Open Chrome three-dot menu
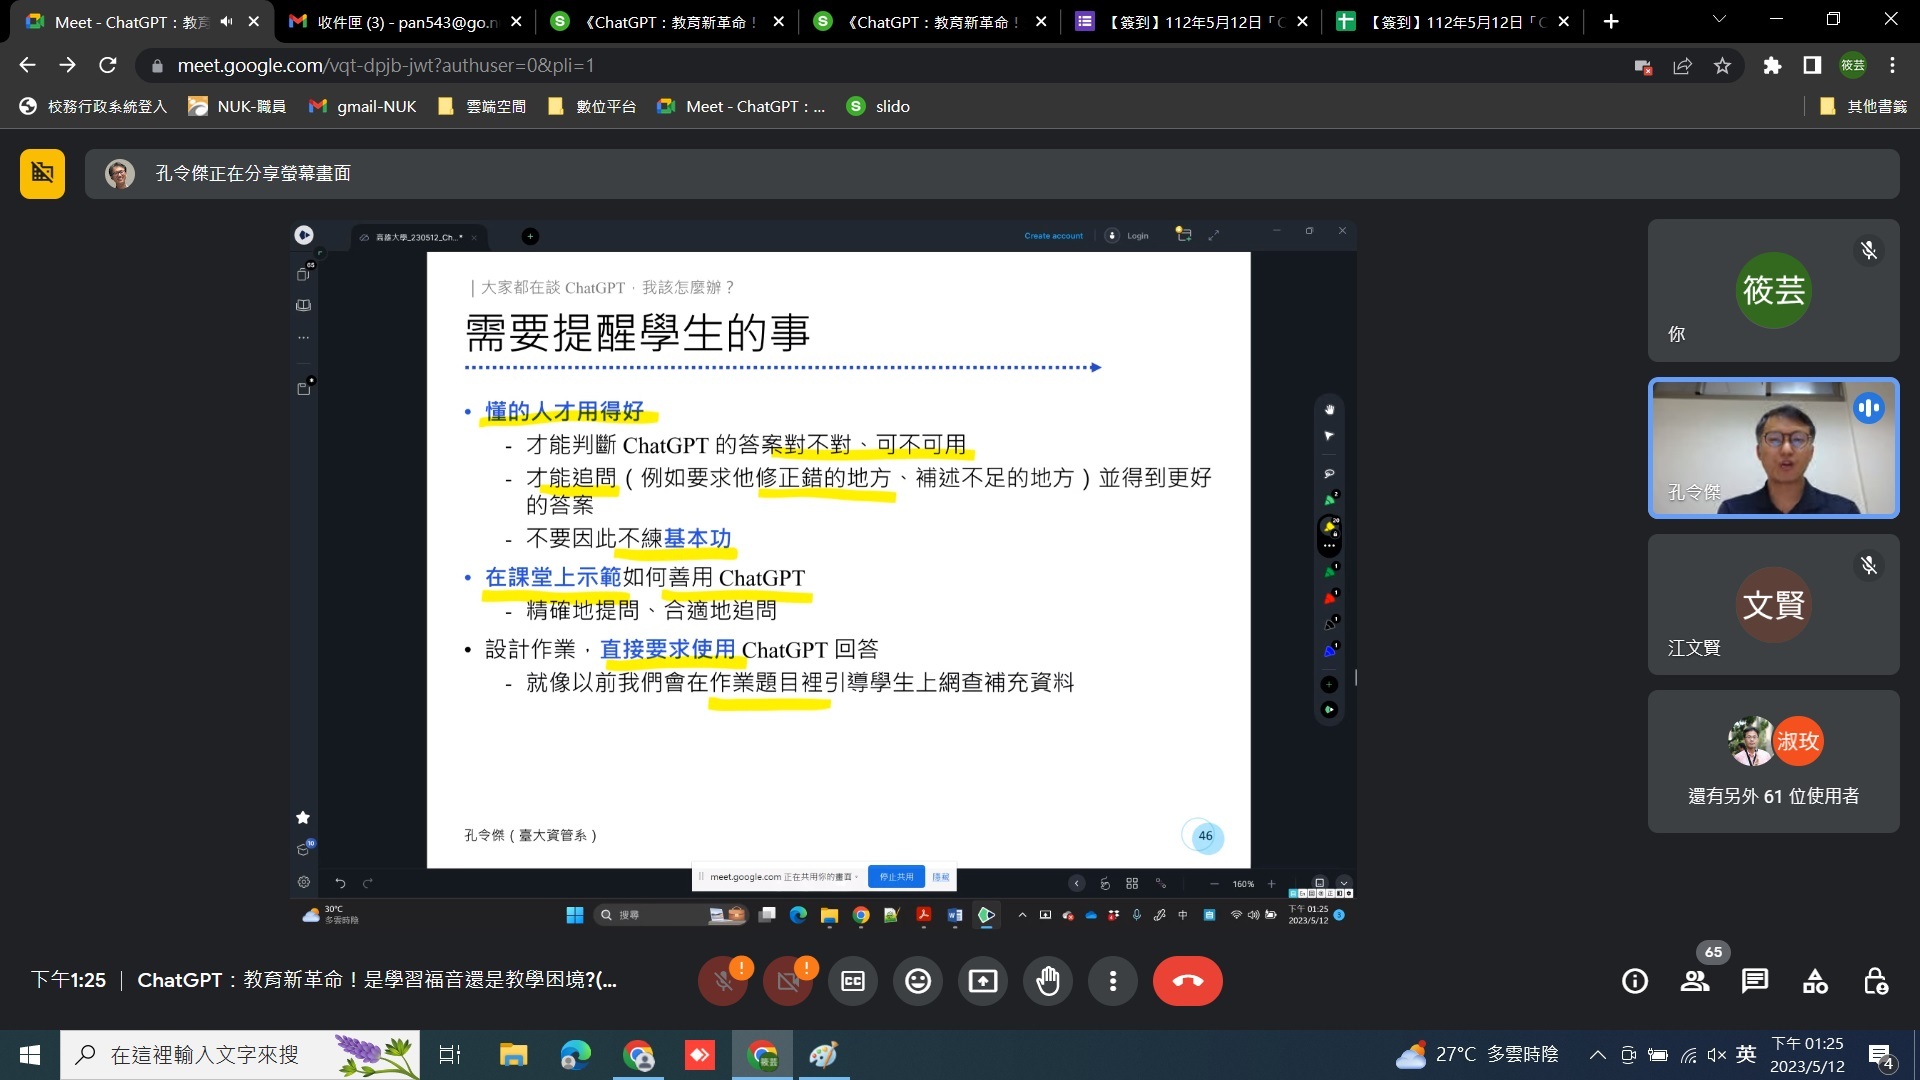The width and height of the screenshot is (1920, 1080). pyautogui.click(x=1893, y=66)
